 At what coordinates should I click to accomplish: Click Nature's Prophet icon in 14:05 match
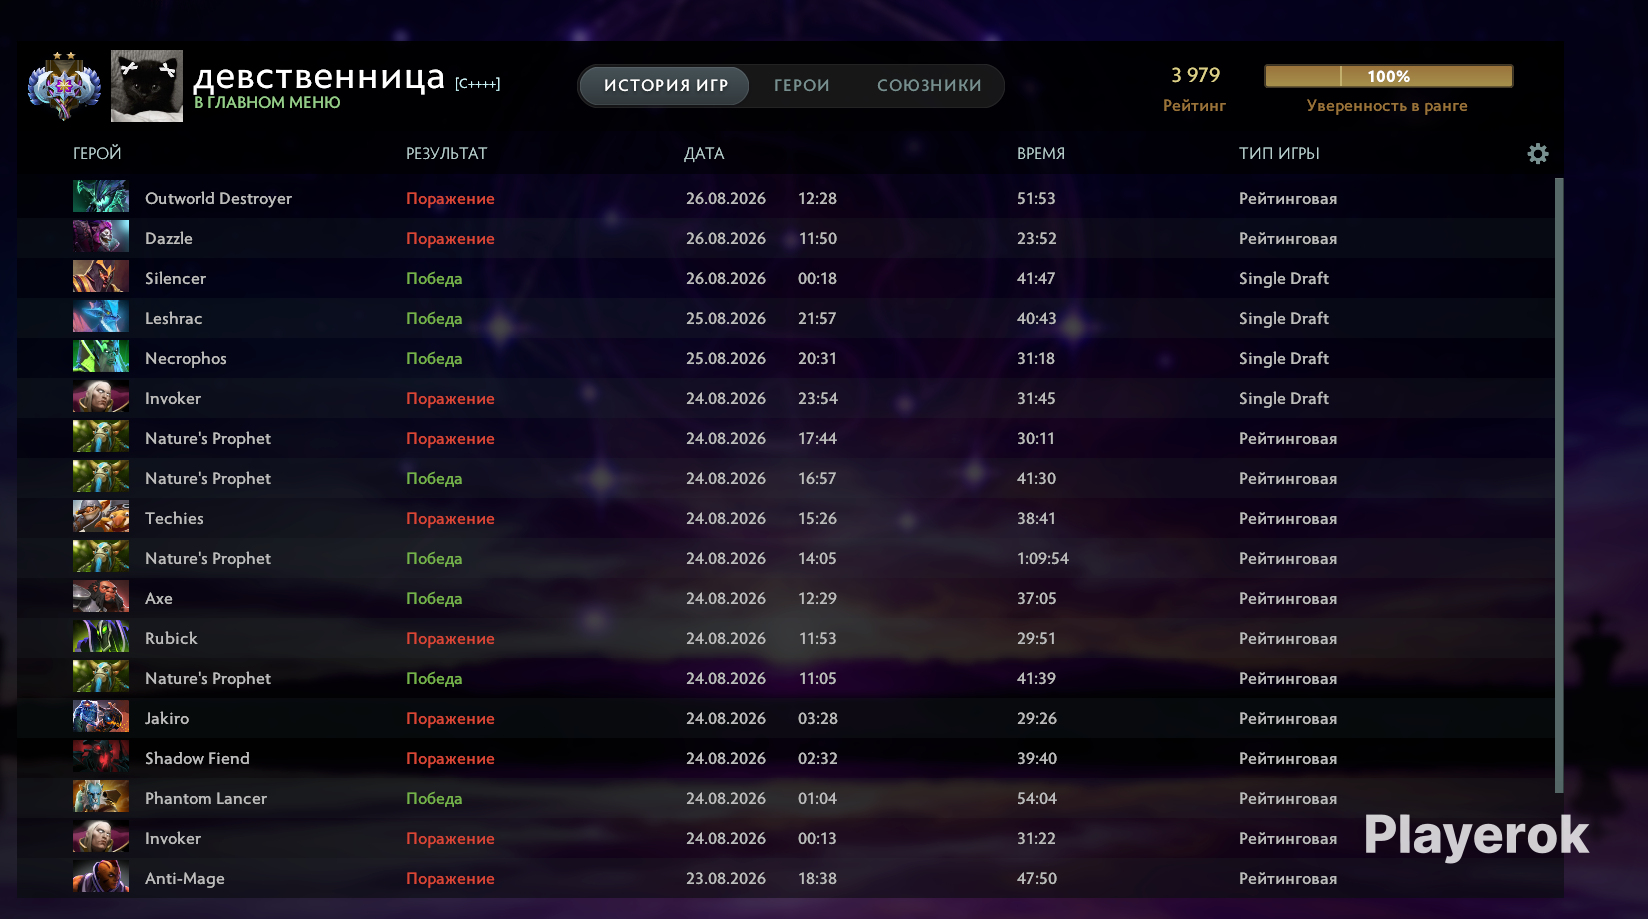coord(101,556)
